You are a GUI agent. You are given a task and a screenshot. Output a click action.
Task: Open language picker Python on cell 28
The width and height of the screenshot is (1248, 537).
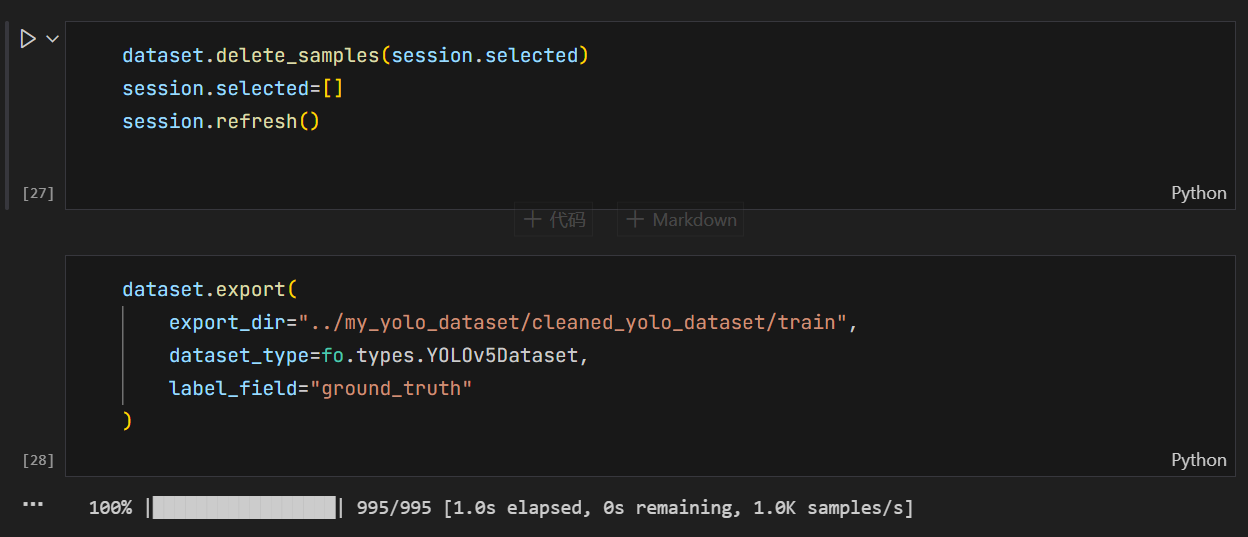(x=1198, y=460)
